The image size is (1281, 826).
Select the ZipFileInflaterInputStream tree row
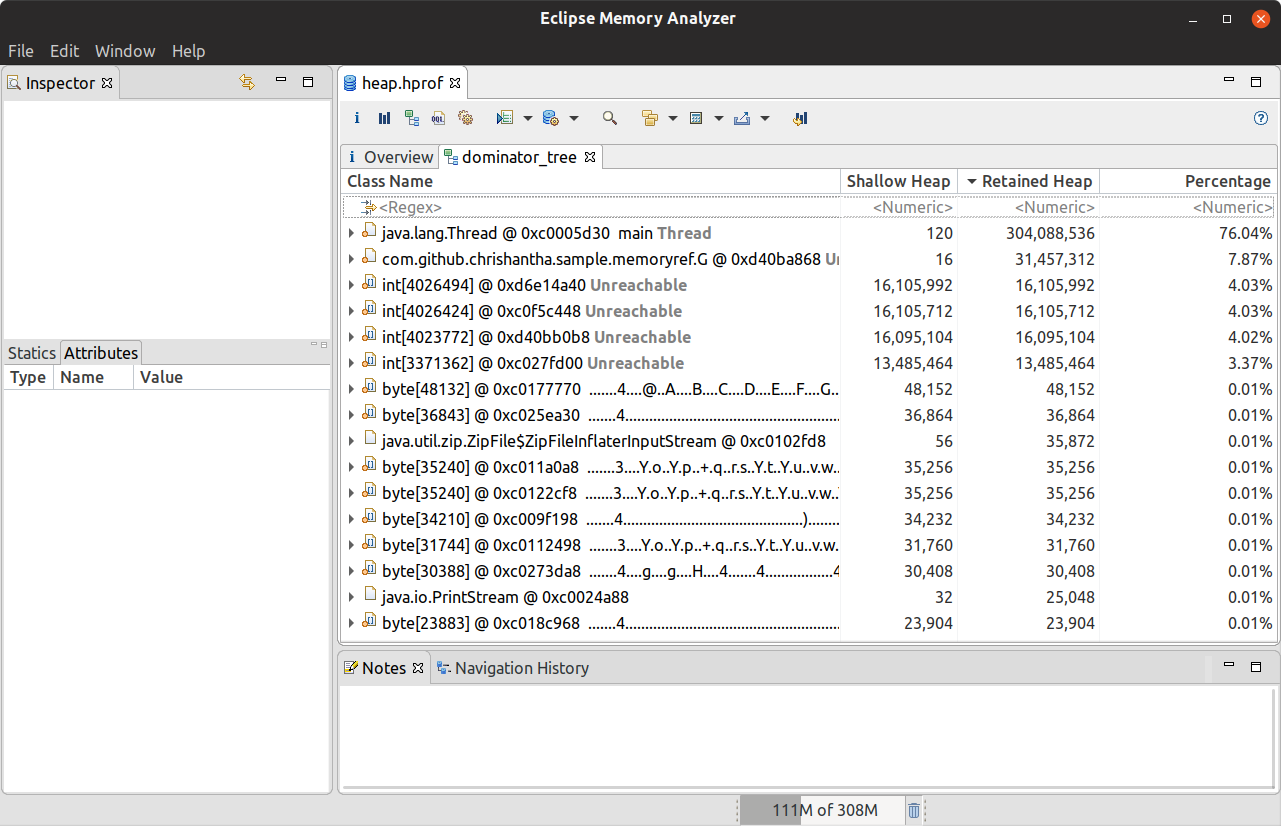tap(560, 440)
